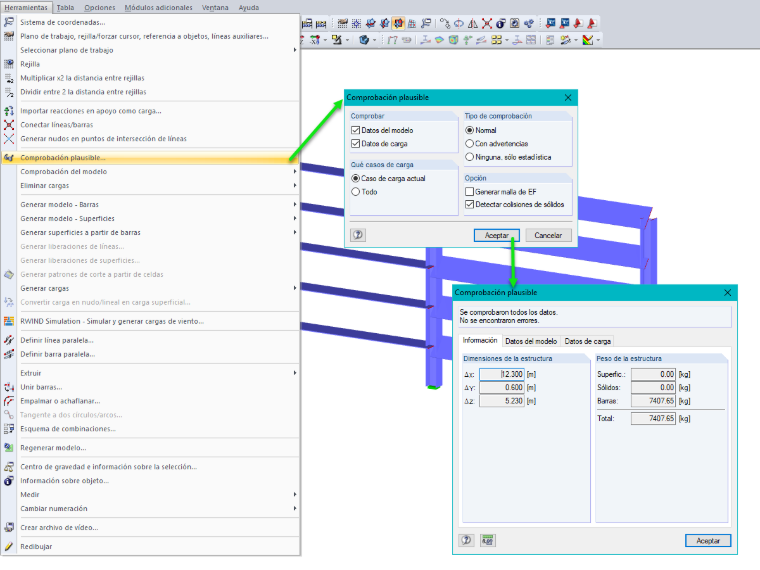The width and height of the screenshot is (760, 570).
Task: Click the Información sobre objeto icon
Action: coord(9,481)
